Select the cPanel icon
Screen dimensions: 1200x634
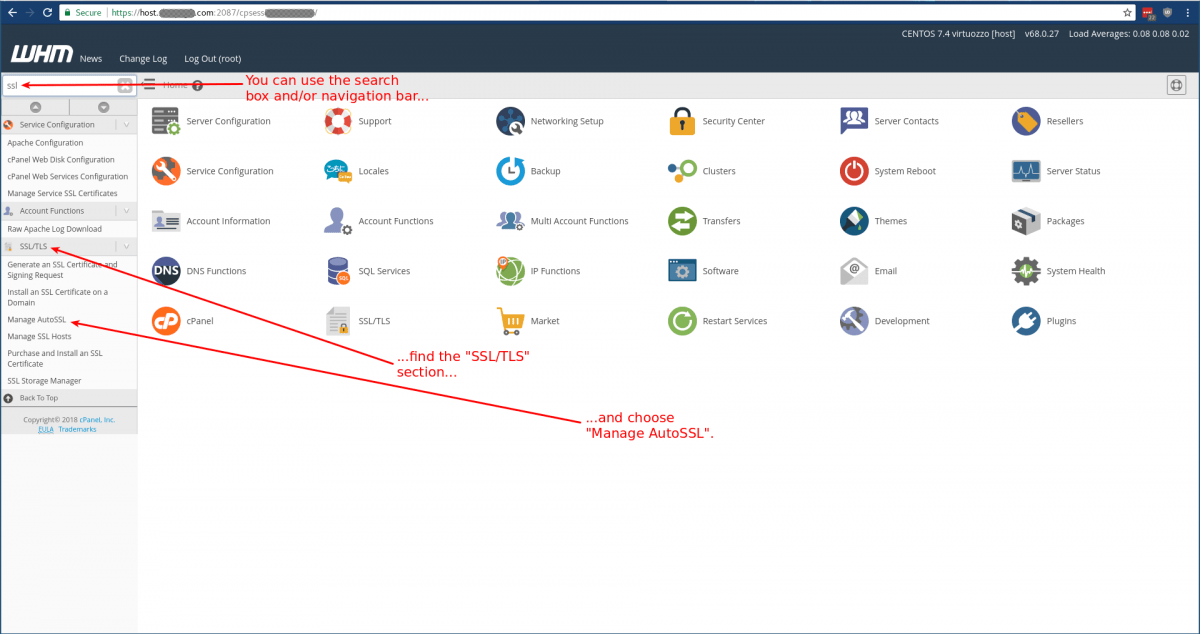(x=165, y=320)
